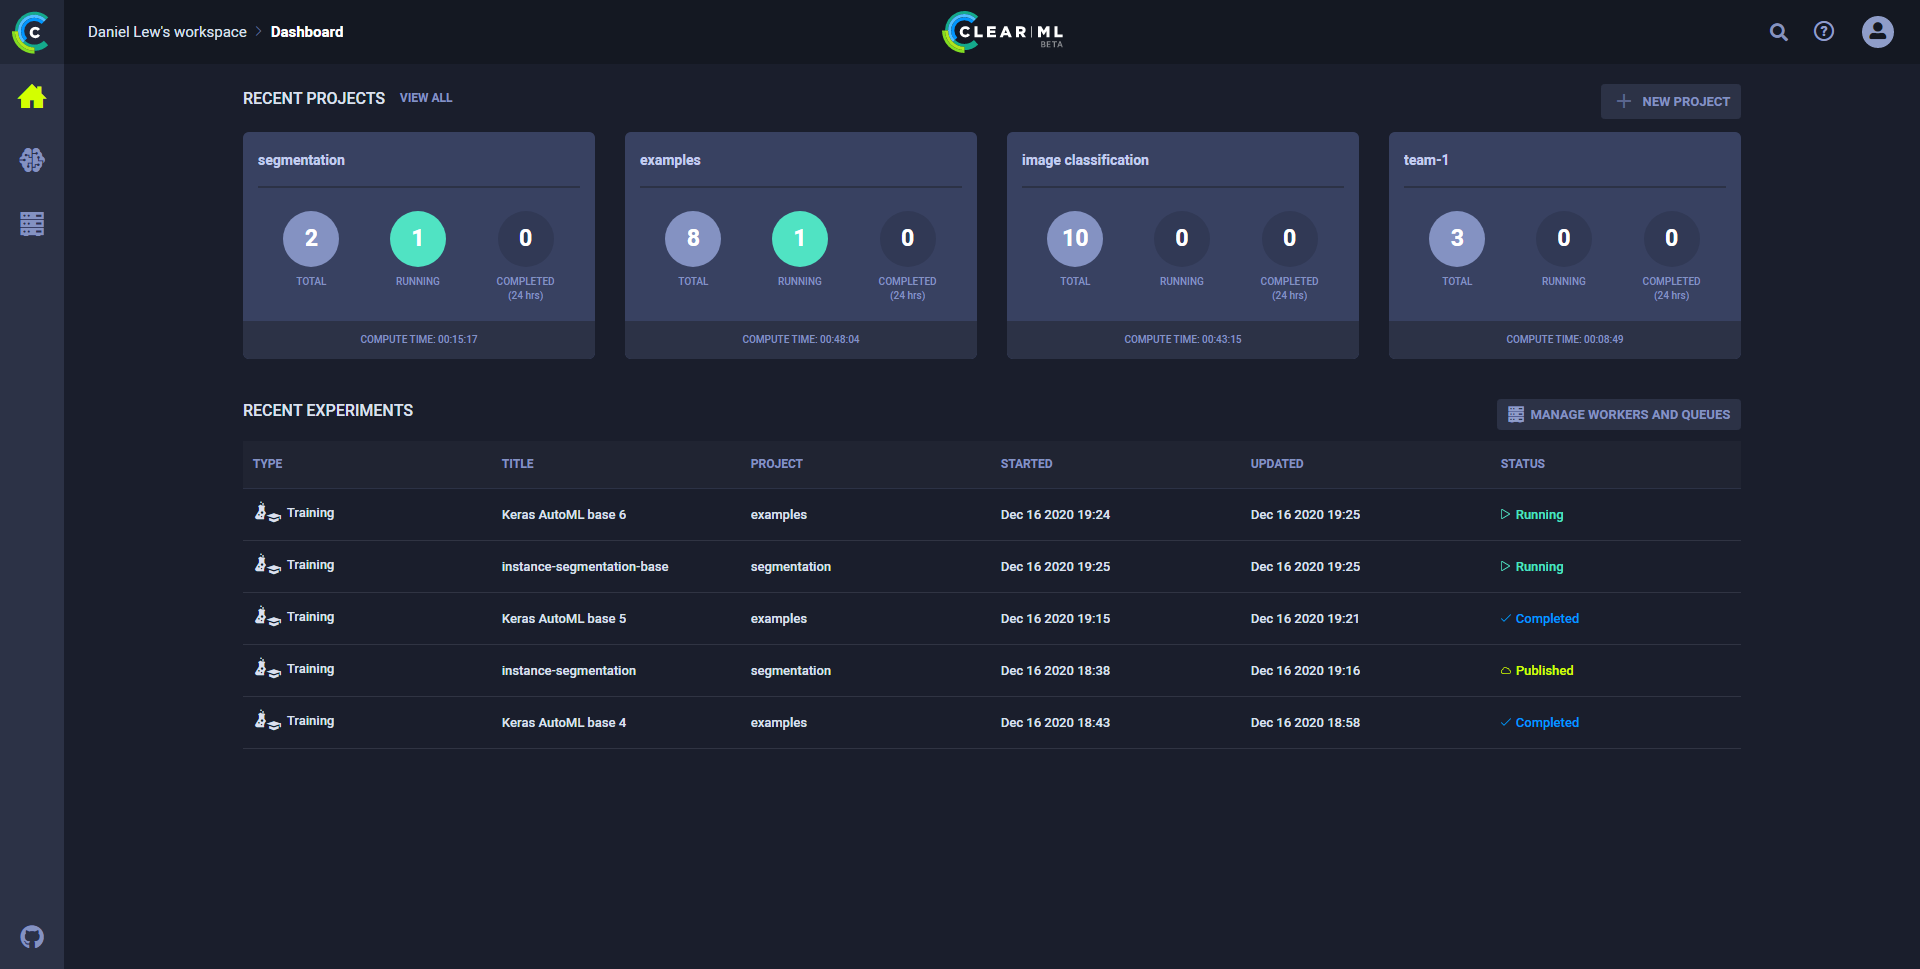Image resolution: width=1920 pixels, height=969 pixels.
Task: Click updated time Dec 16 2020 18:58
Action: point(1305,723)
